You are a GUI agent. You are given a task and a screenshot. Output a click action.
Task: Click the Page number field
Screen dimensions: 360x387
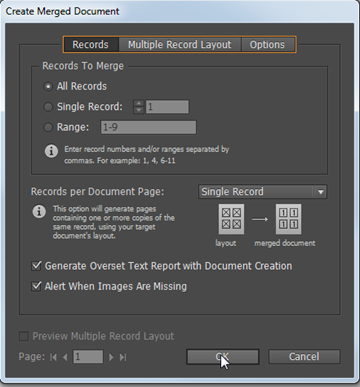[x=88, y=357]
